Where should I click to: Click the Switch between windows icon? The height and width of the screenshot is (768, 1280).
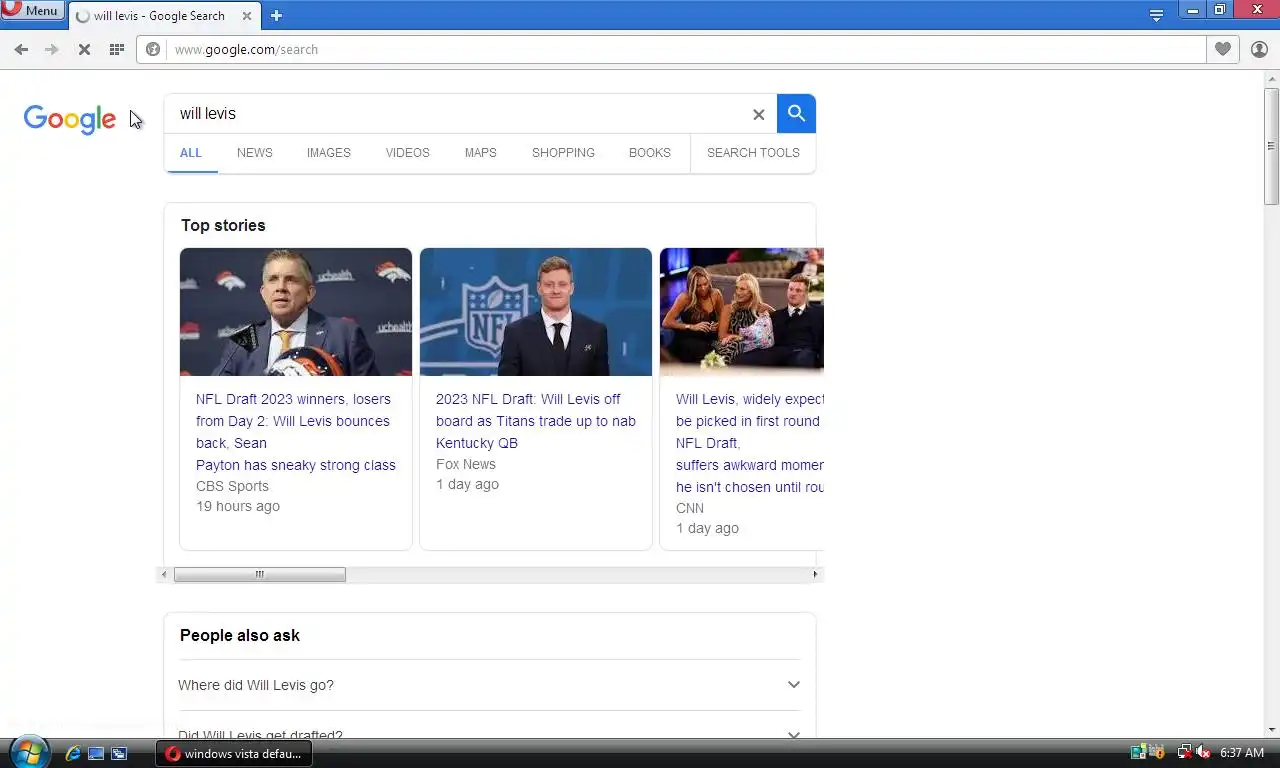click(119, 753)
